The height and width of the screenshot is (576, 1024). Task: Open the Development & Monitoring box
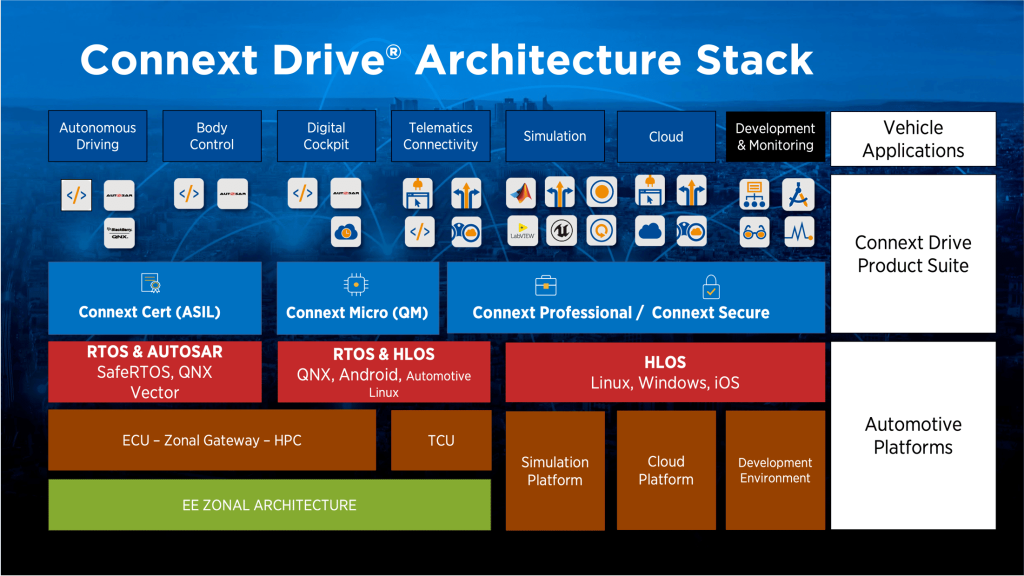[775, 136]
